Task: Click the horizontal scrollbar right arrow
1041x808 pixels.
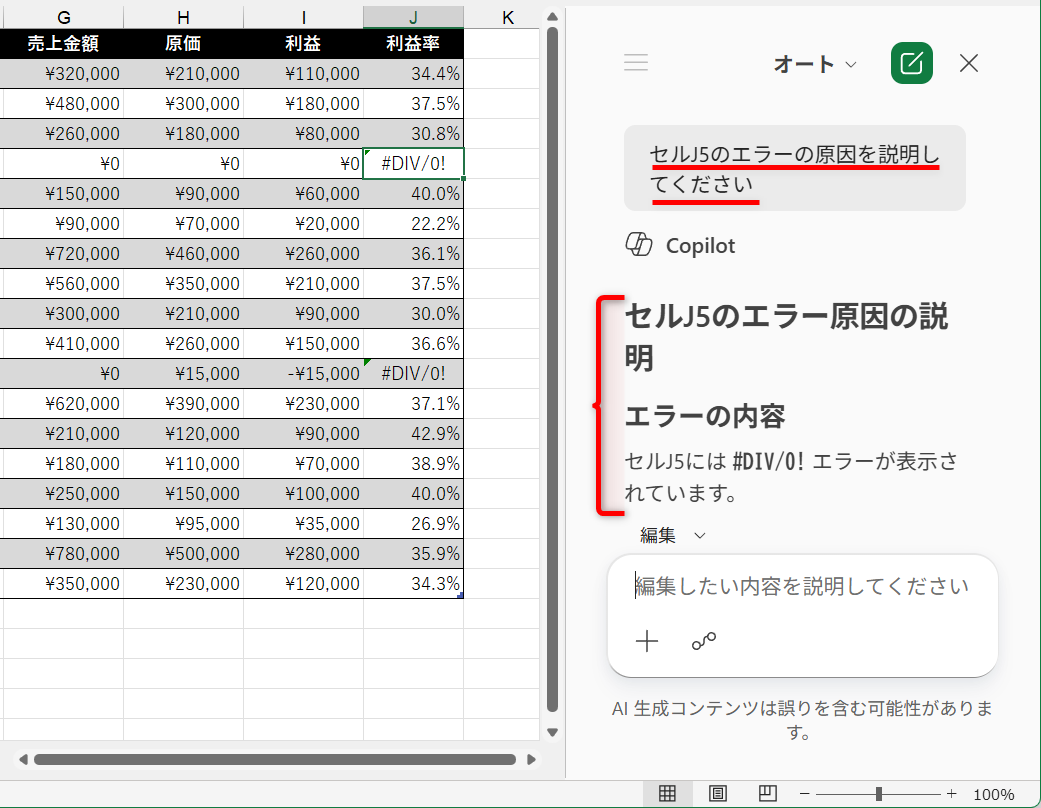Action: (x=531, y=759)
